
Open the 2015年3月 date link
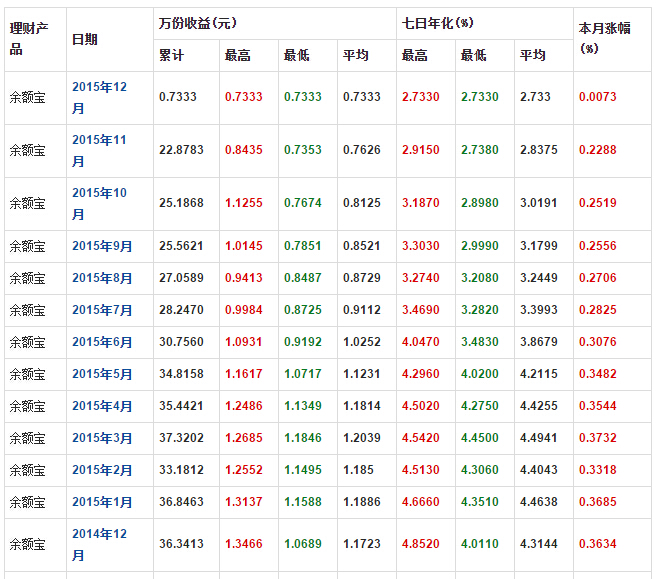(102, 438)
